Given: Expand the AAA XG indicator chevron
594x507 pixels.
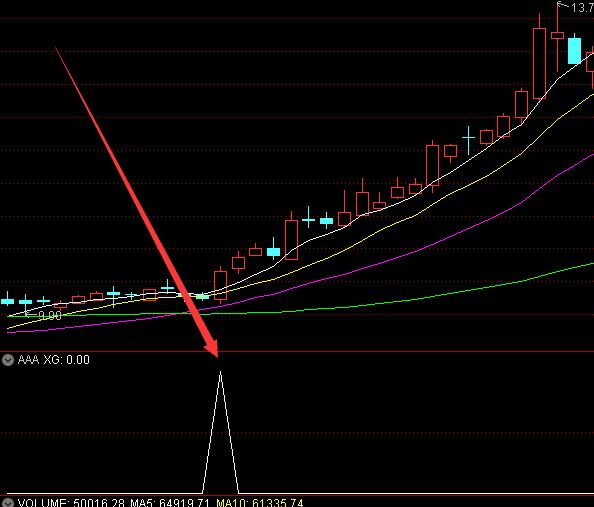Looking at the screenshot, I should (8, 360).
